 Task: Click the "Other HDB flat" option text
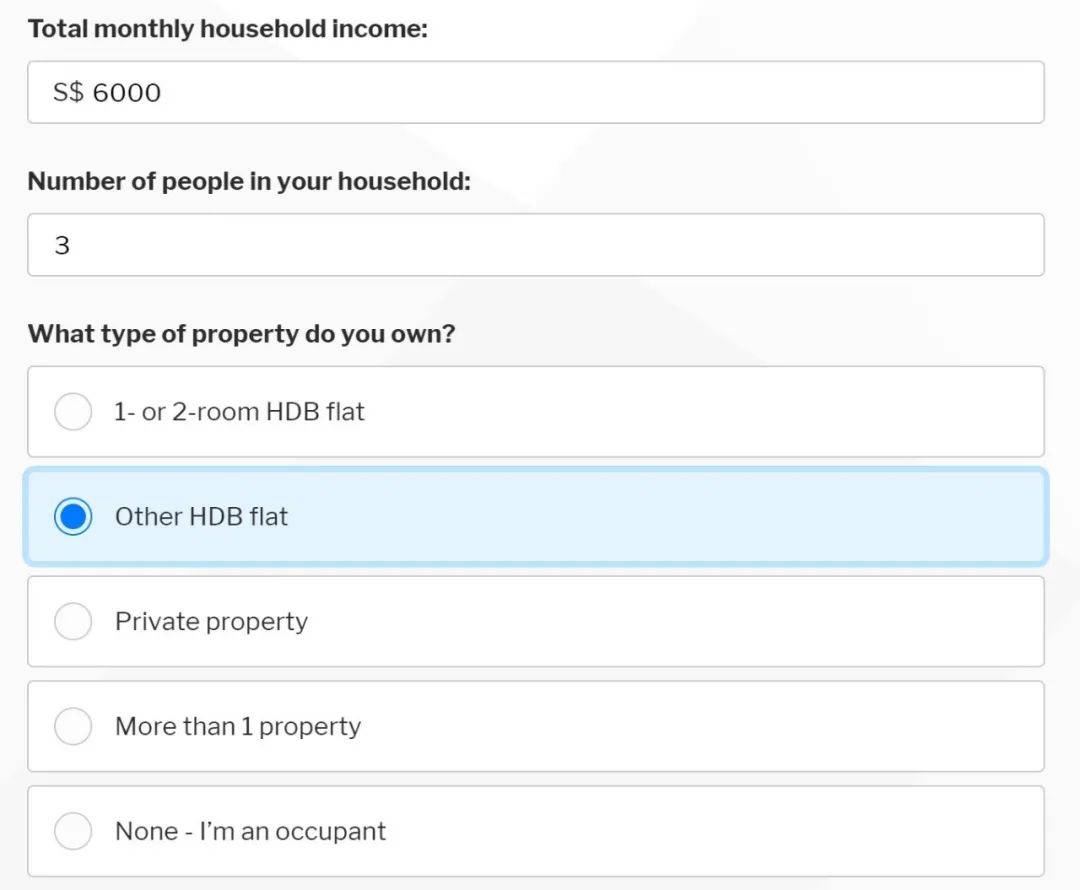click(201, 517)
